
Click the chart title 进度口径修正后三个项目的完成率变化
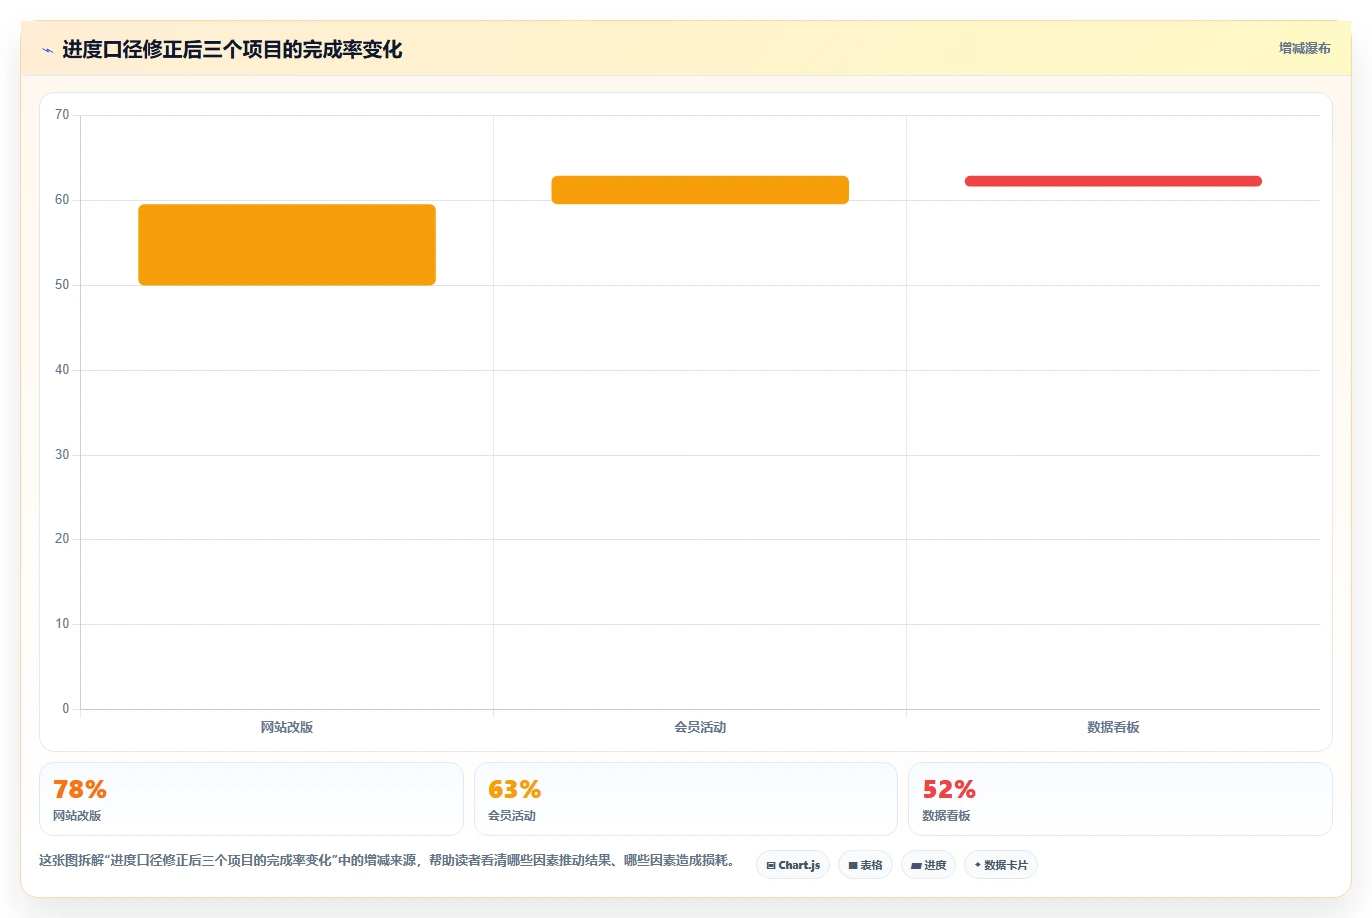[x=232, y=50]
